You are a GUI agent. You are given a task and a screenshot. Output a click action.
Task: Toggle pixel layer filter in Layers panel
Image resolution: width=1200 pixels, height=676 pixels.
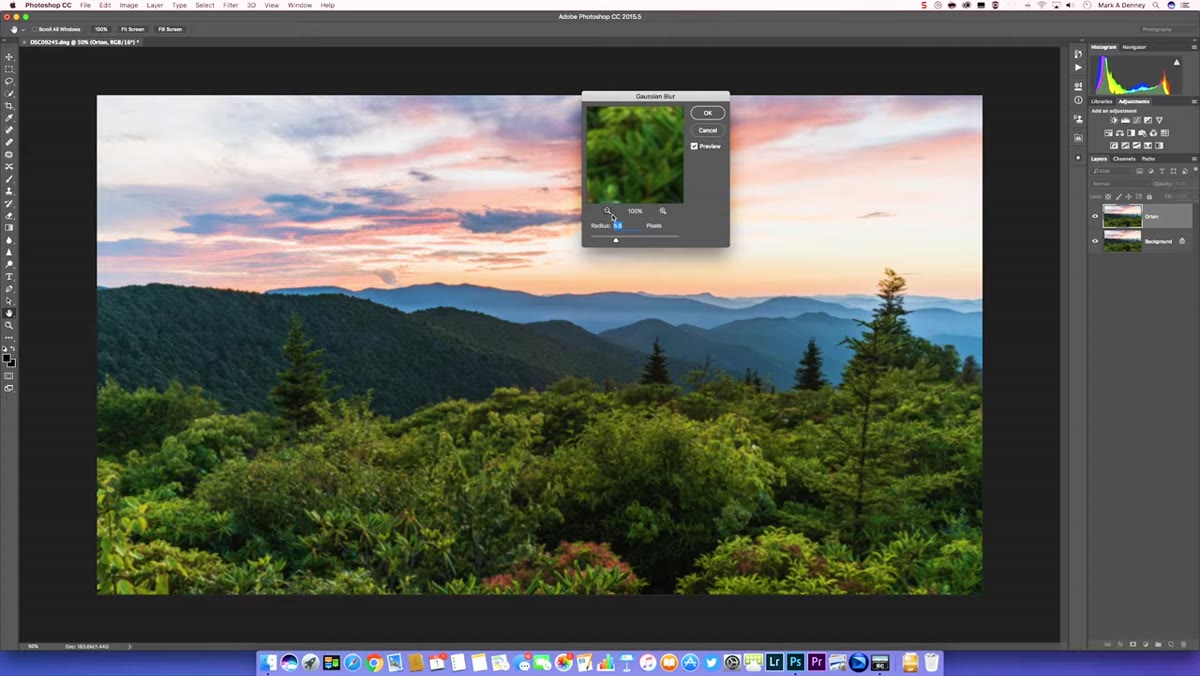(x=1139, y=171)
